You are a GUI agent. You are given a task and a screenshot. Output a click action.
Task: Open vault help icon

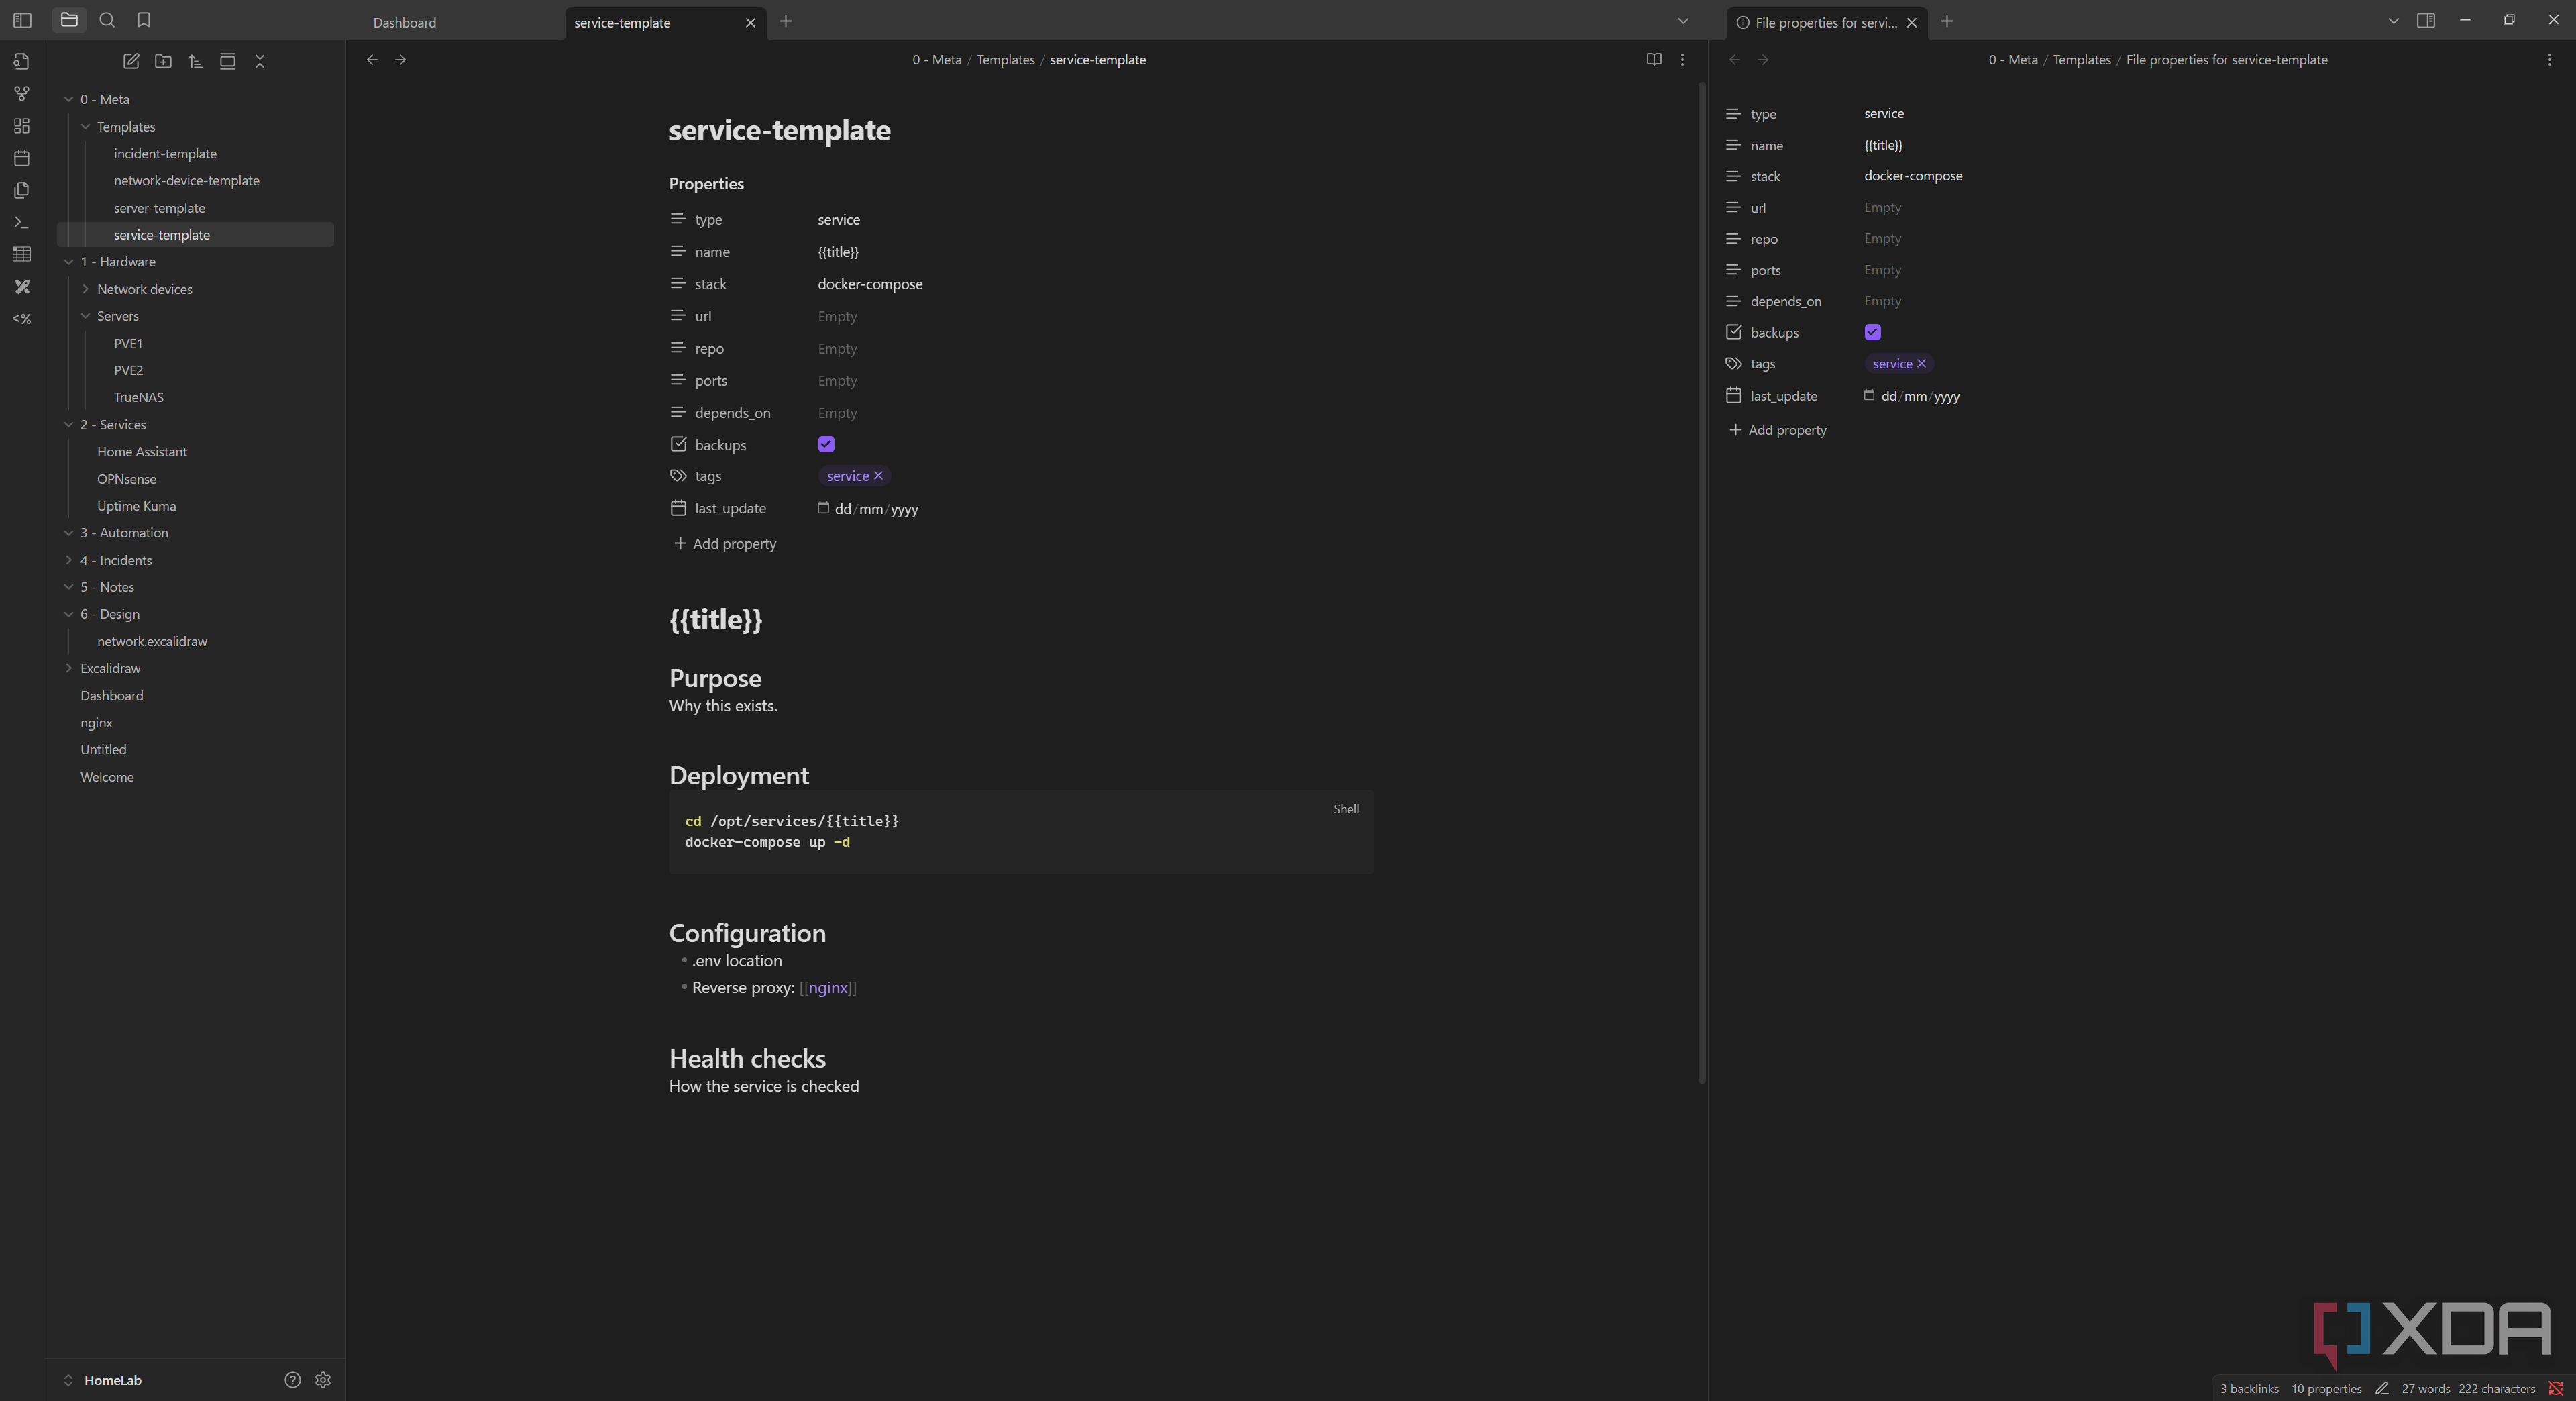point(292,1380)
